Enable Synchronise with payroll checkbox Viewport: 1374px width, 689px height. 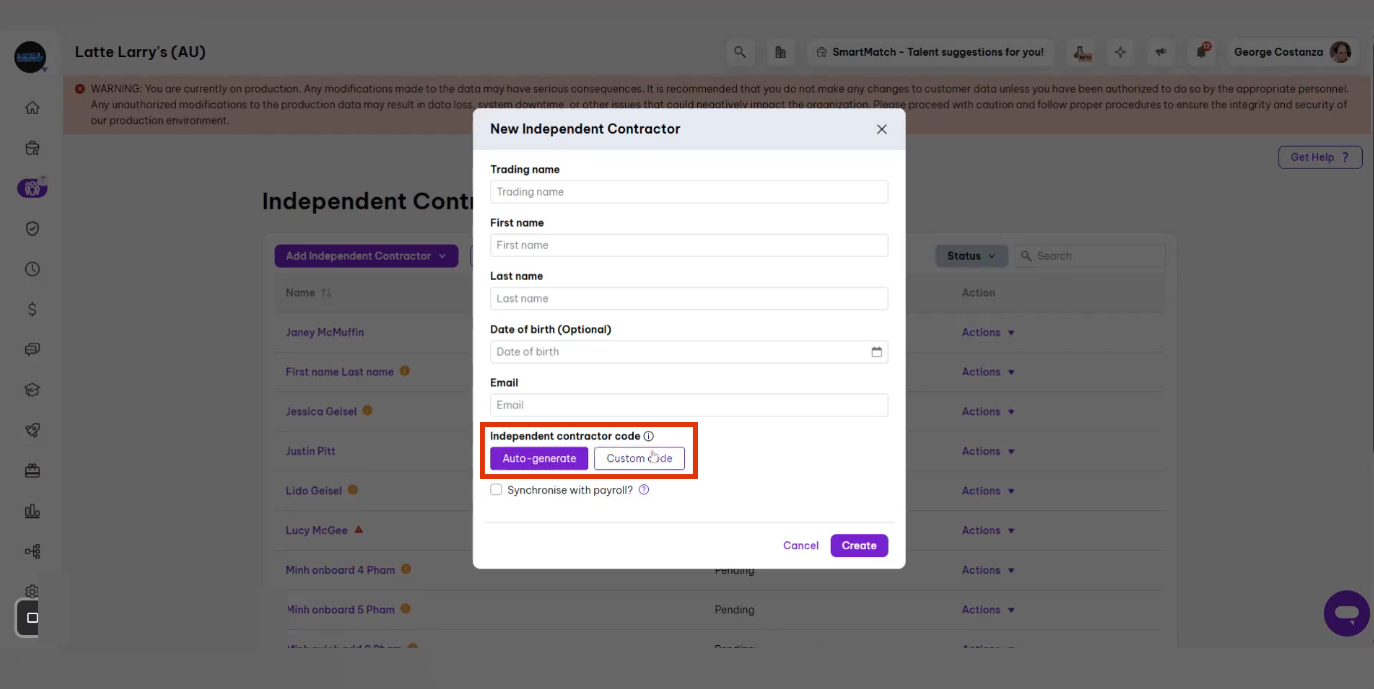(496, 490)
